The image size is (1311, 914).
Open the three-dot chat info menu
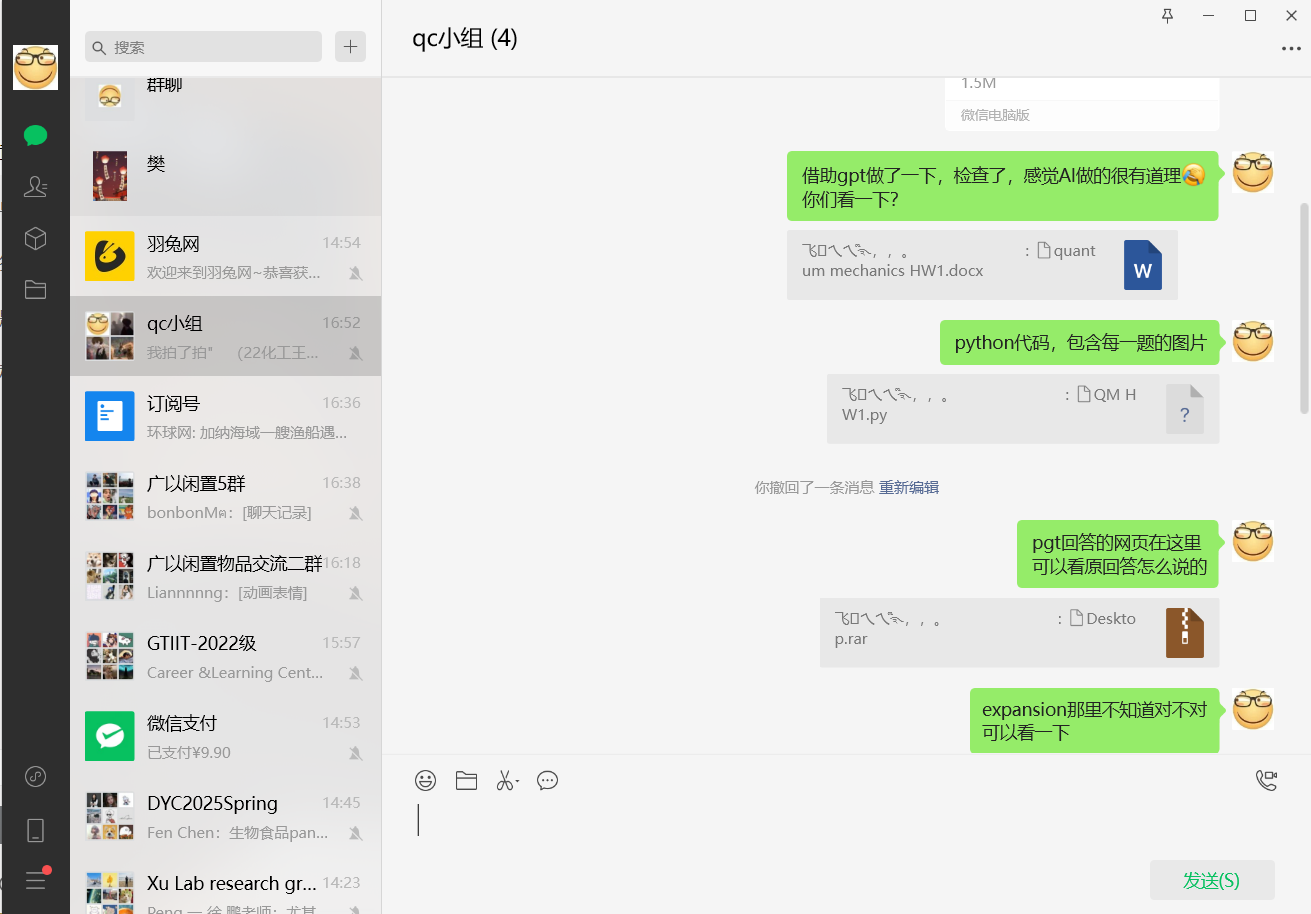[x=1291, y=49]
